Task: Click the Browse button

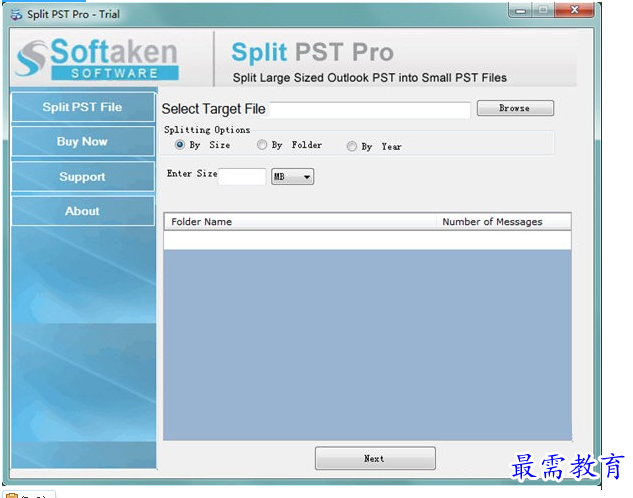Action: (x=515, y=108)
